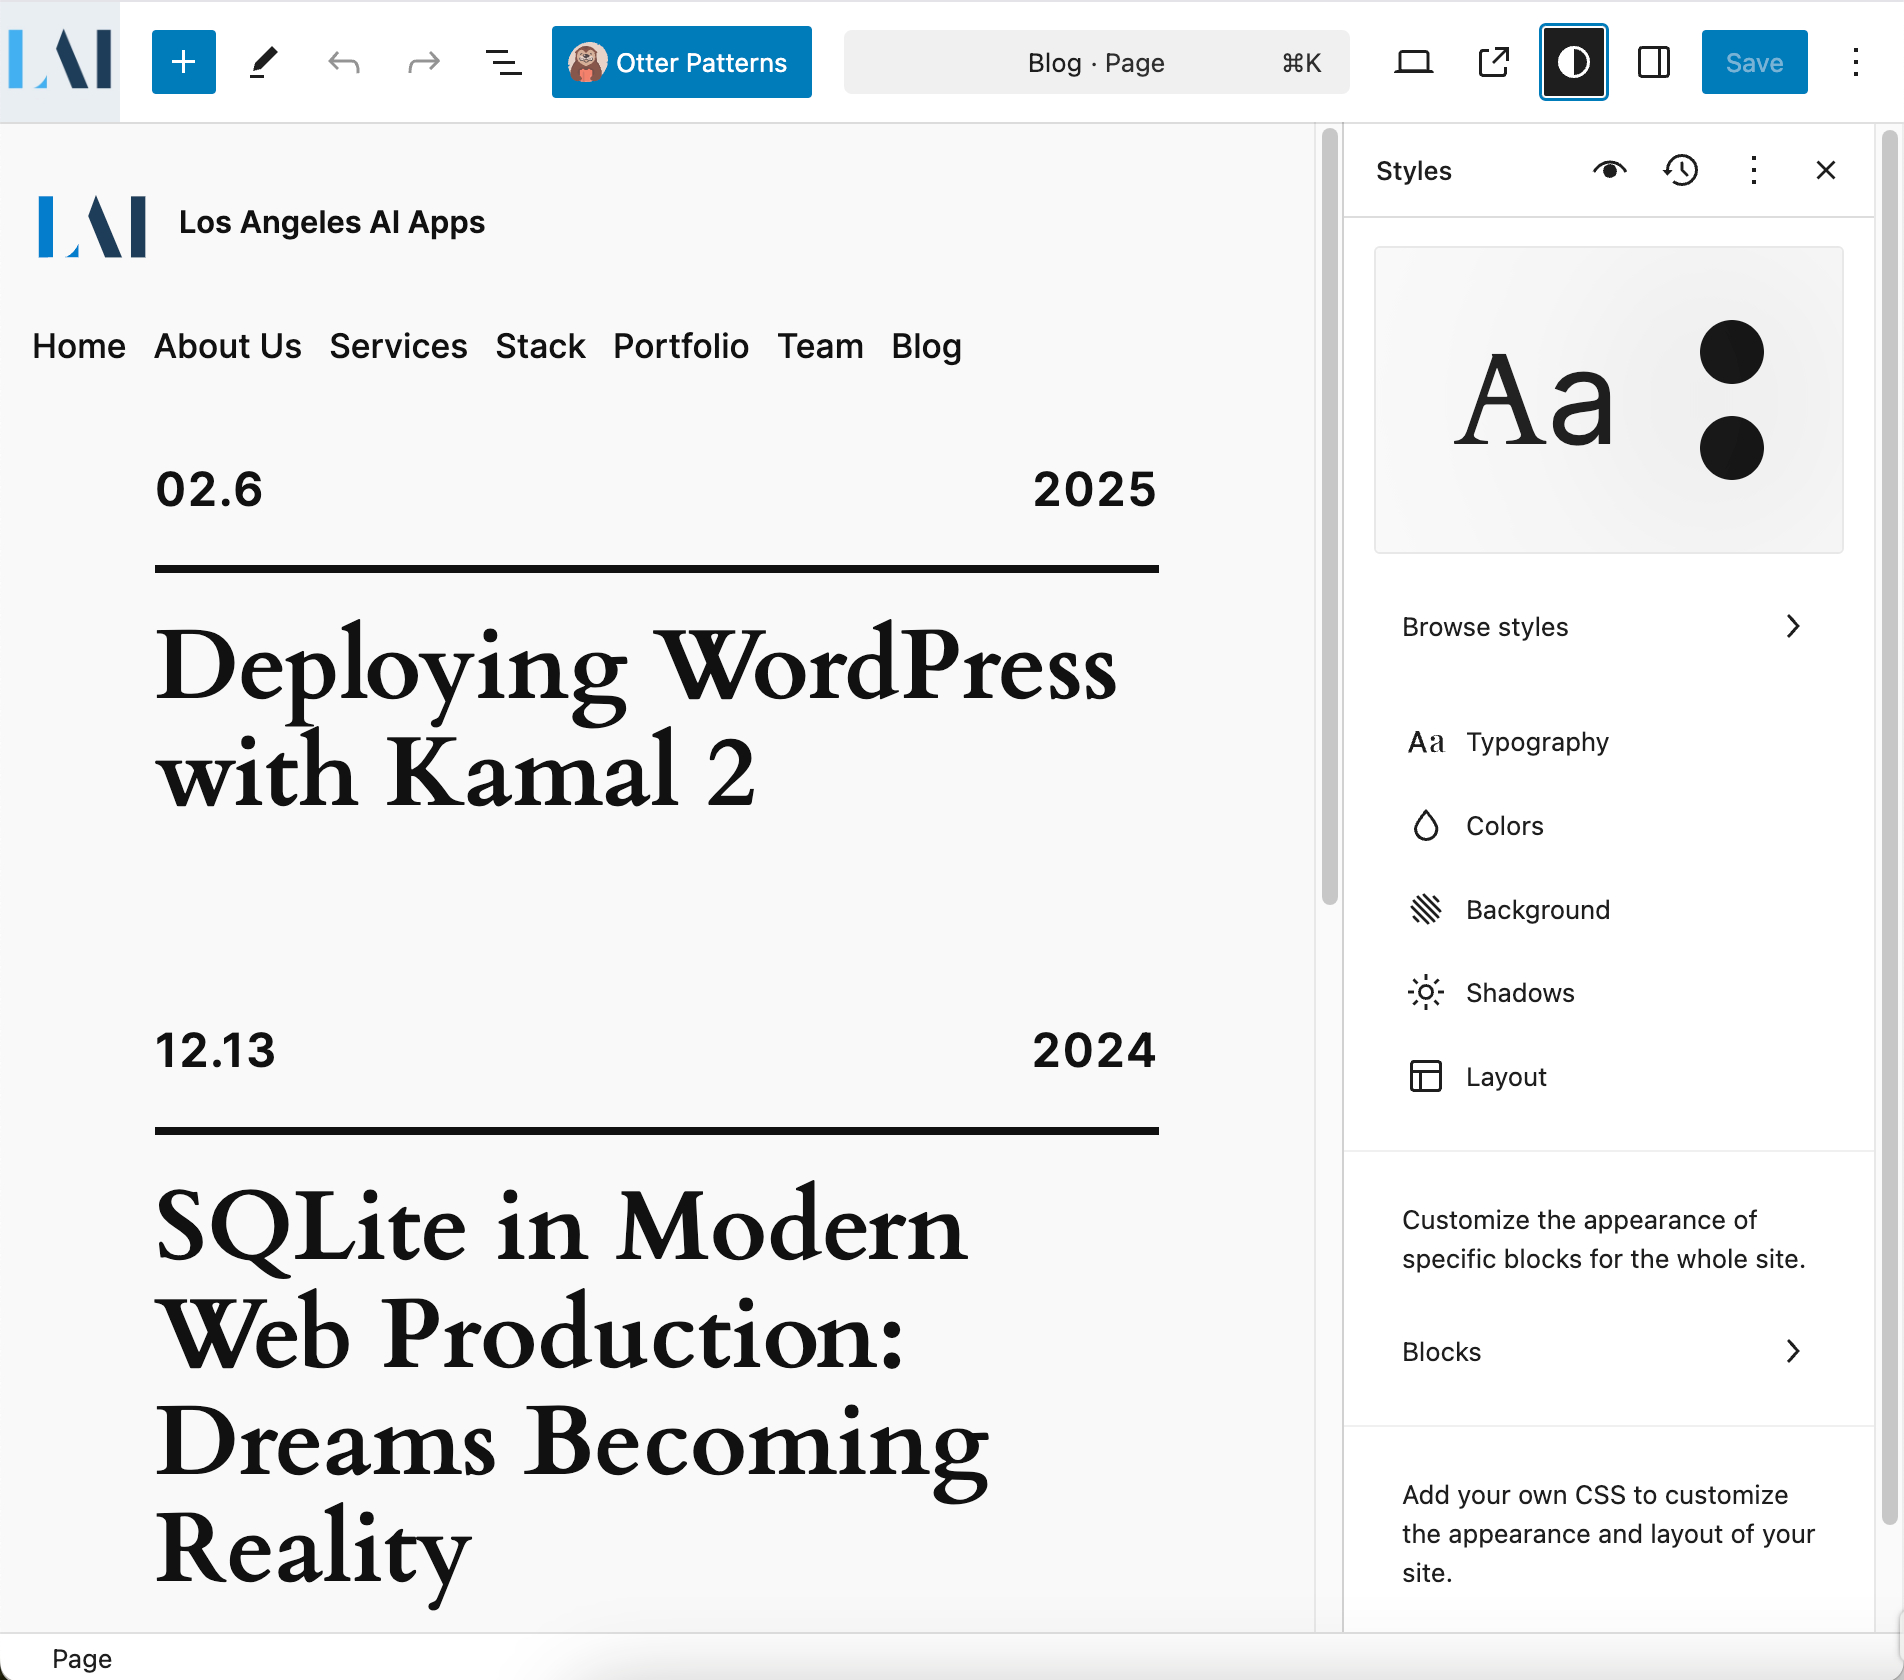The height and width of the screenshot is (1680, 1904).
Task: Toggle the Styles panel half-circle button
Action: coord(1573,62)
